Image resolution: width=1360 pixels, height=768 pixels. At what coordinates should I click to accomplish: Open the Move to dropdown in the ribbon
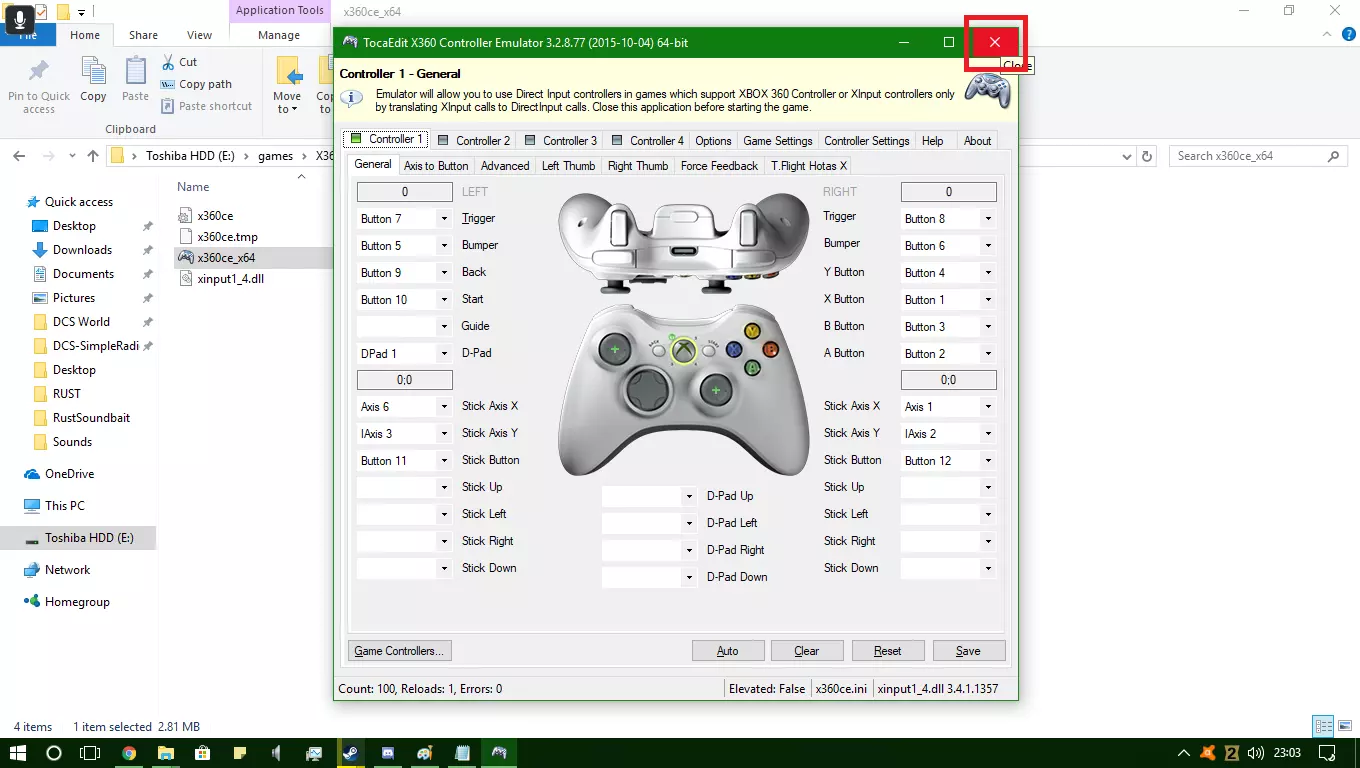[287, 86]
